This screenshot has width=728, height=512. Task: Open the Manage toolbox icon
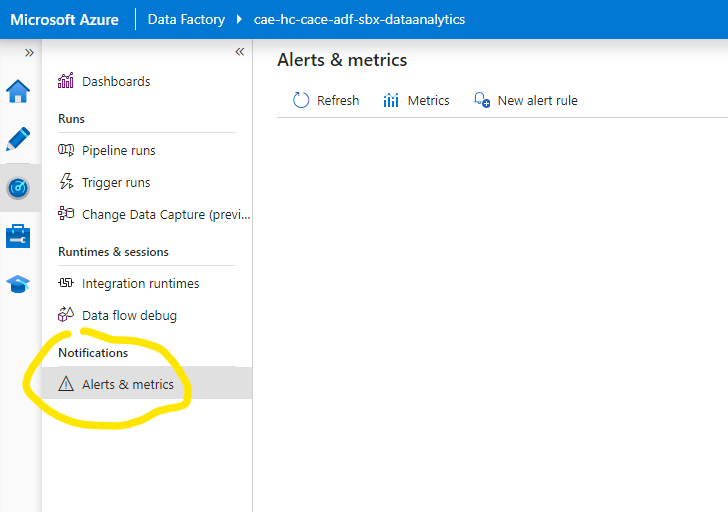click(18, 236)
